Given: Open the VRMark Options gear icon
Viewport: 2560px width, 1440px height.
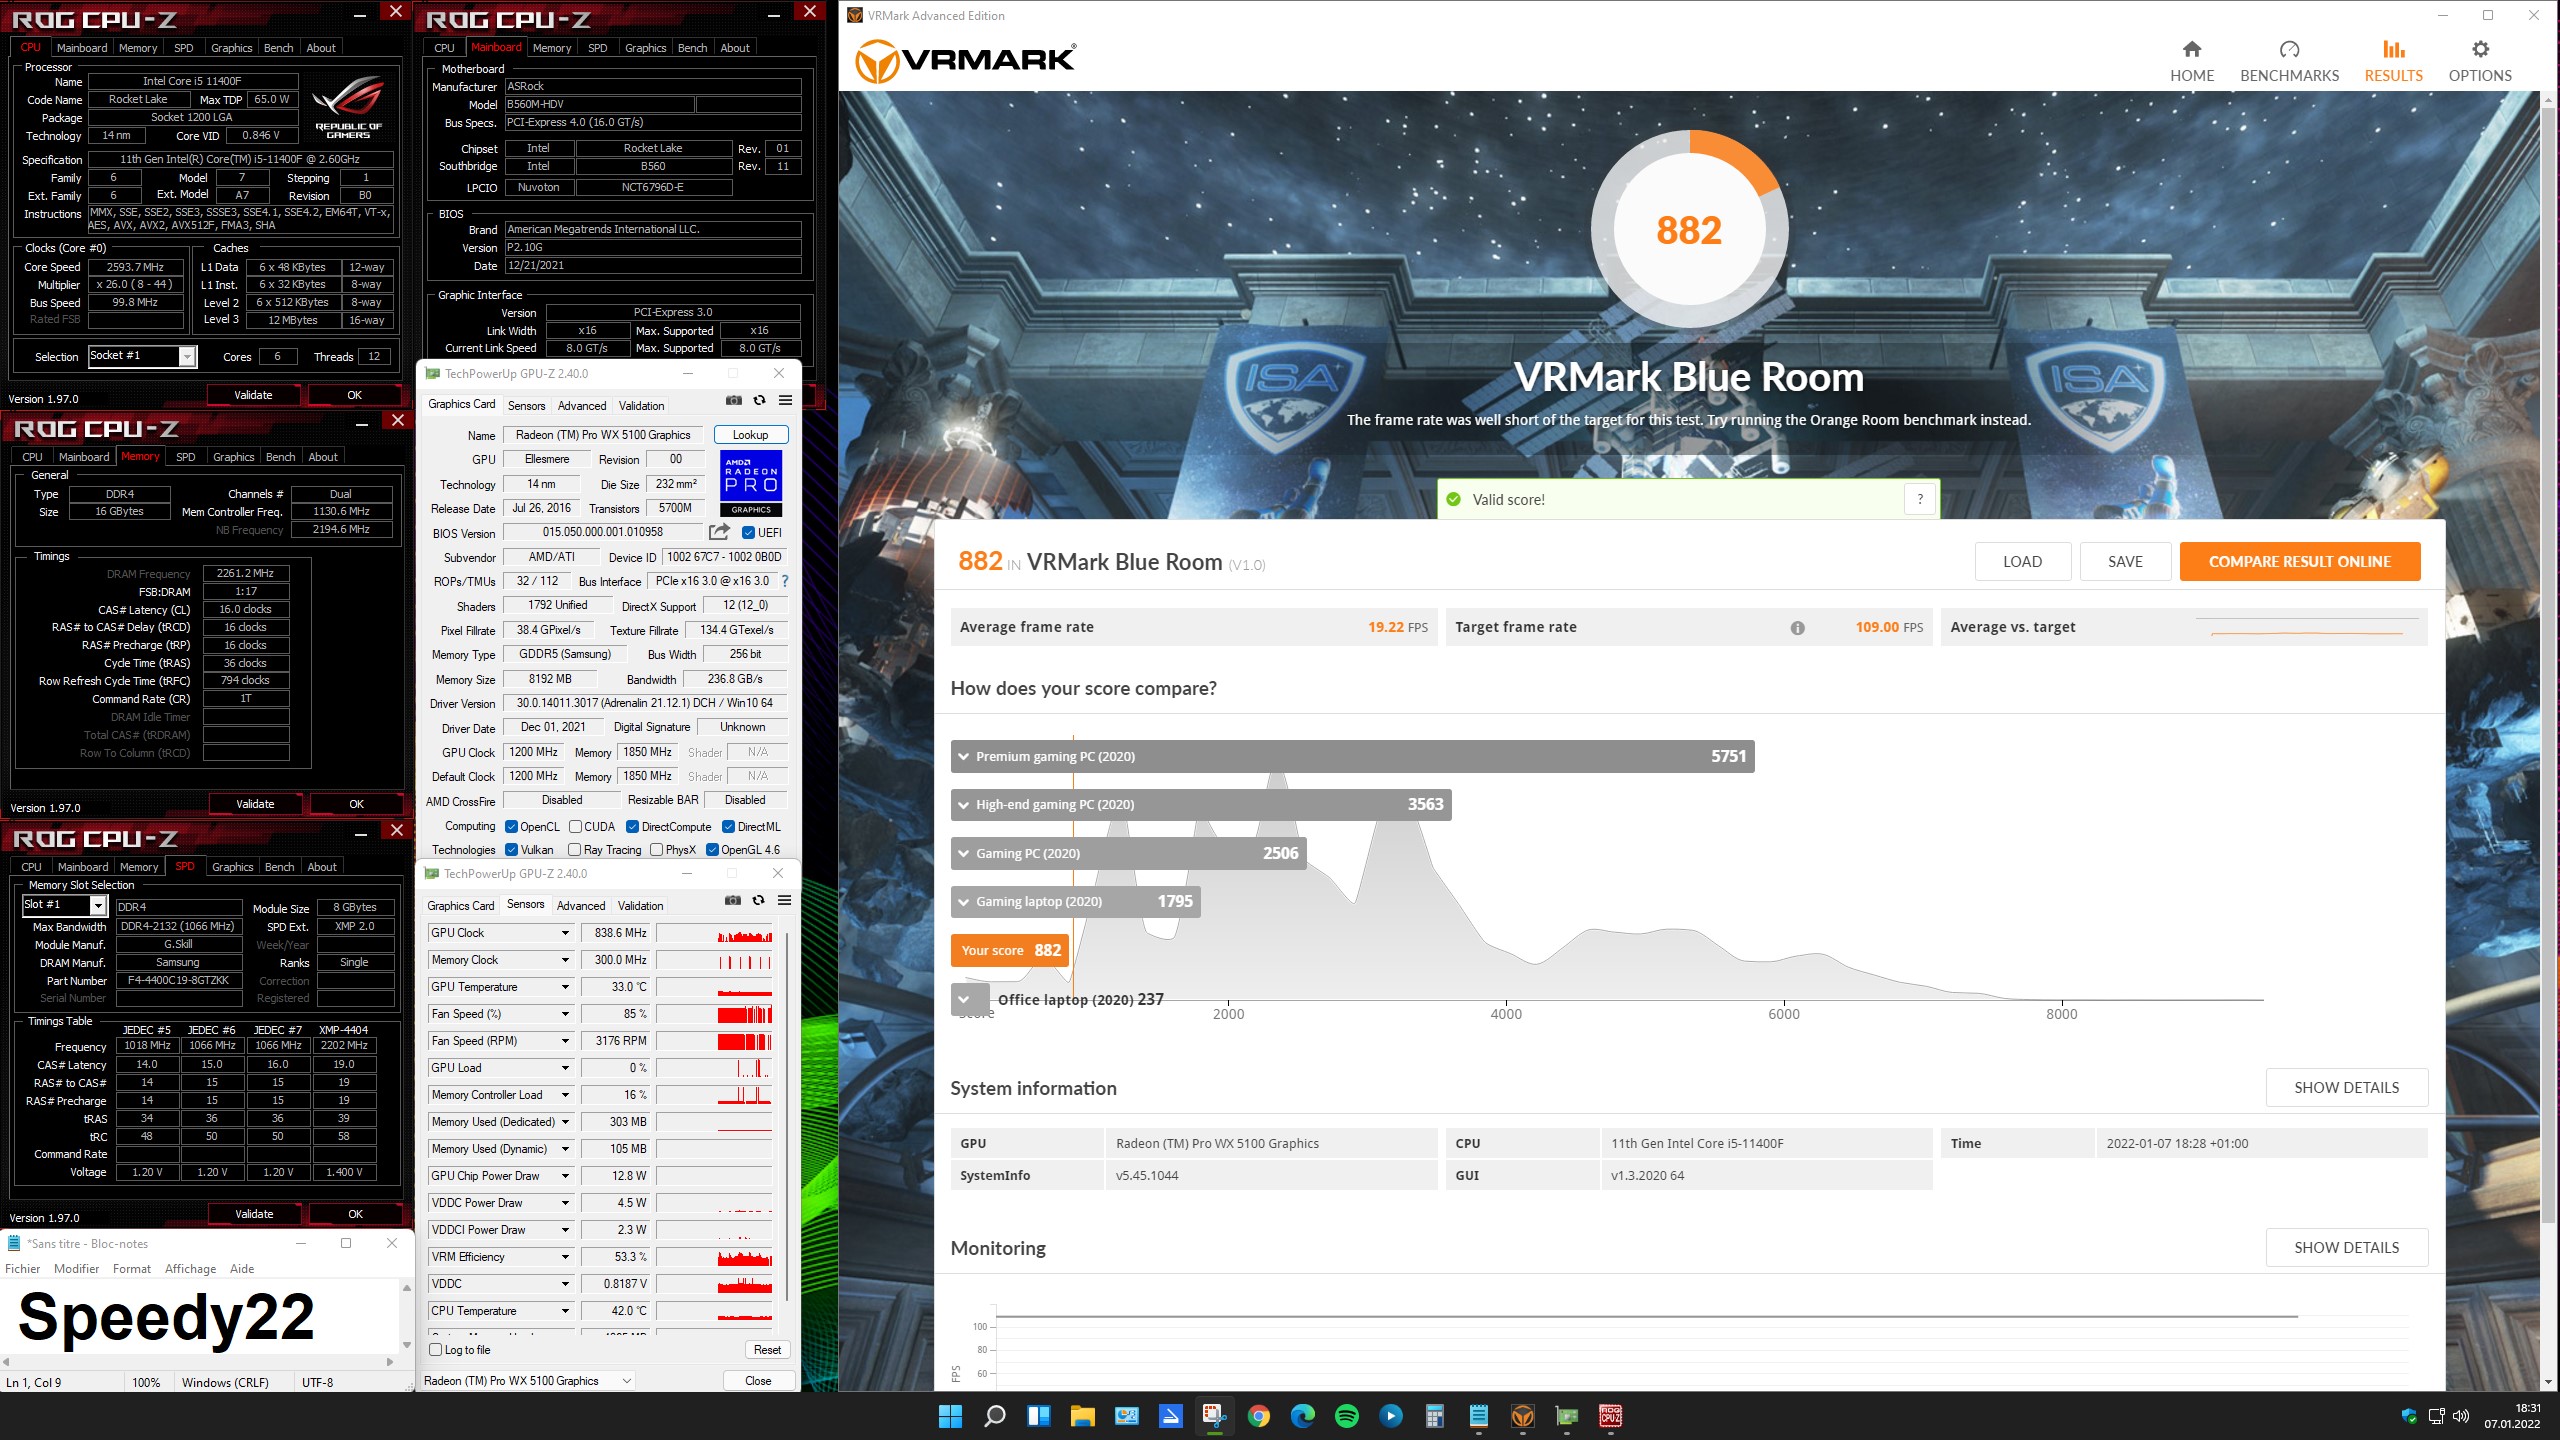Looking at the screenshot, I should click(x=2480, y=49).
